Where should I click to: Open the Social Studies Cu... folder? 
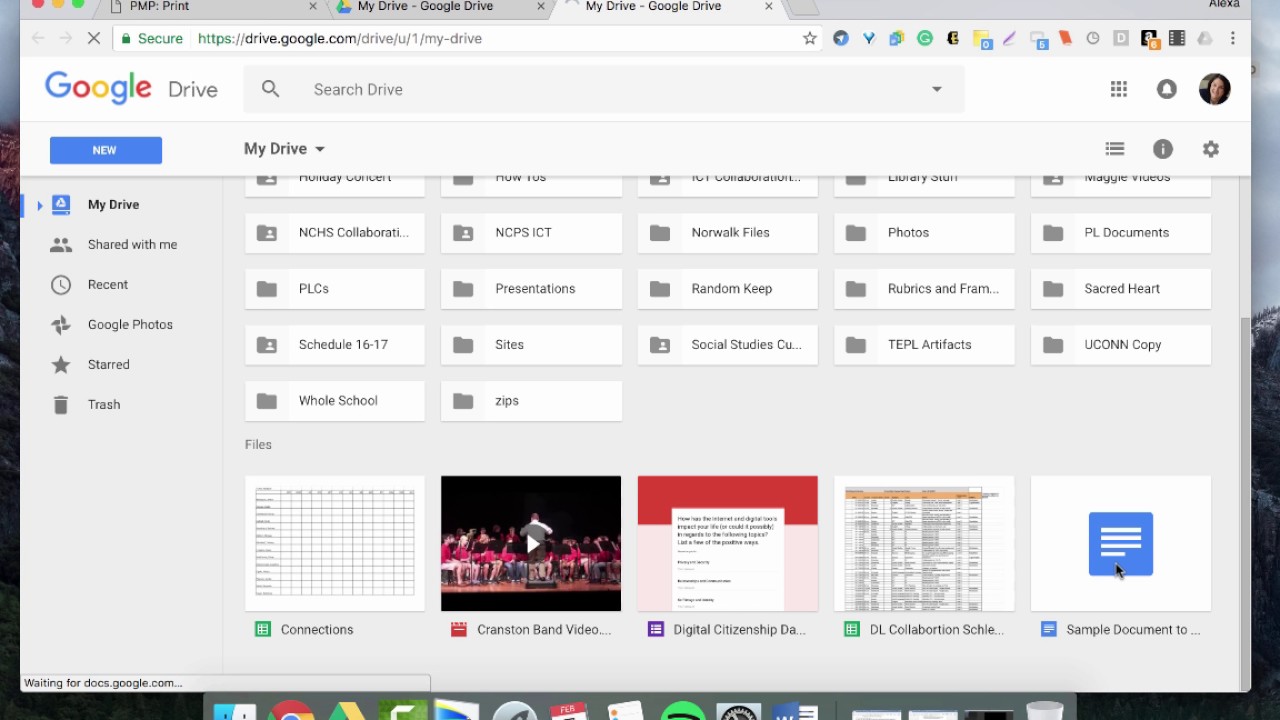(x=728, y=344)
